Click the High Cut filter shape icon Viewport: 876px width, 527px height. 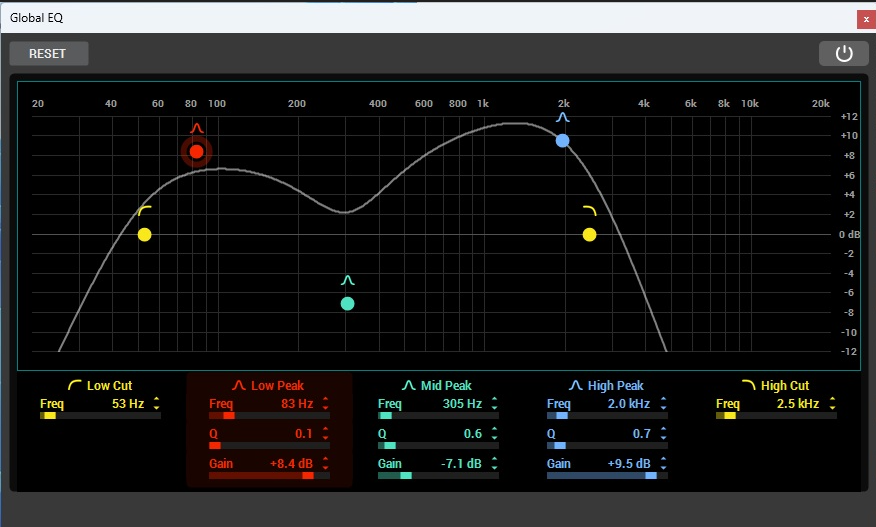tap(748, 385)
